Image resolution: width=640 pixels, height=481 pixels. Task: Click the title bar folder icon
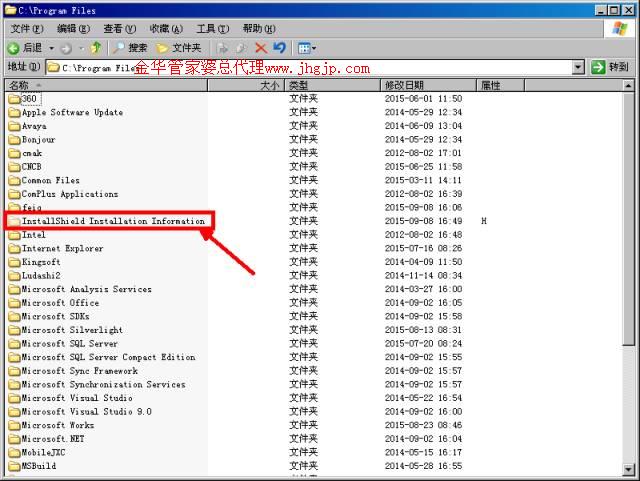point(11,10)
